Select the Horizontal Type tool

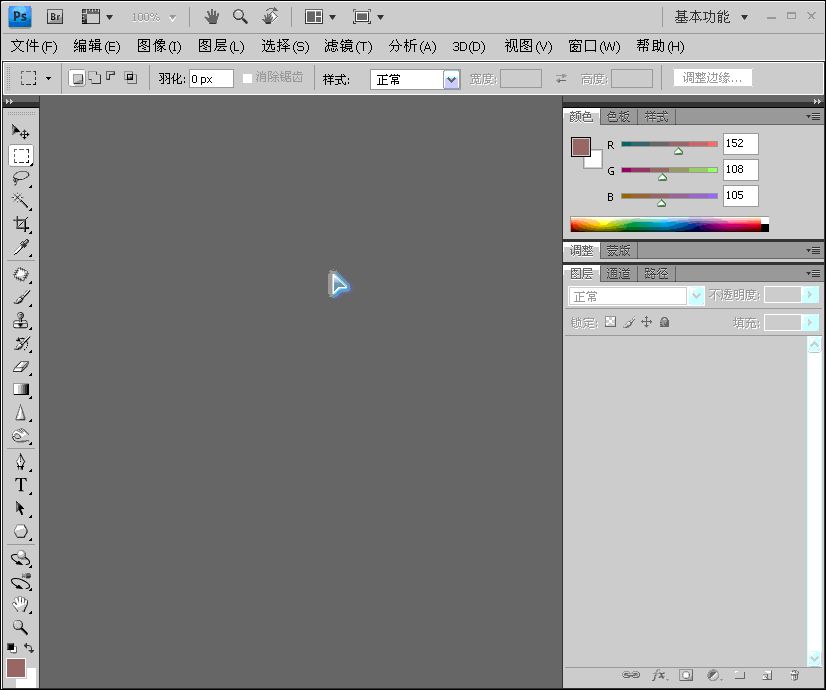[x=20, y=485]
